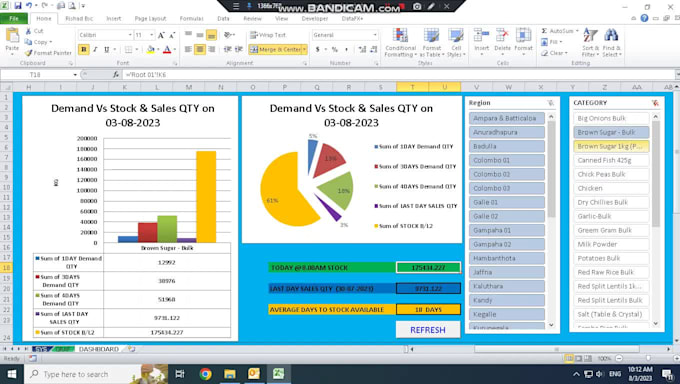Open the font name Calibri dropdown

(x=130, y=35)
